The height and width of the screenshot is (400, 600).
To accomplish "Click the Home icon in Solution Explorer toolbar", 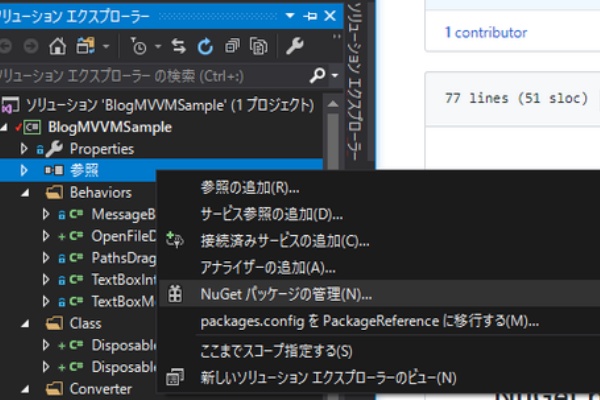I will [57, 47].
